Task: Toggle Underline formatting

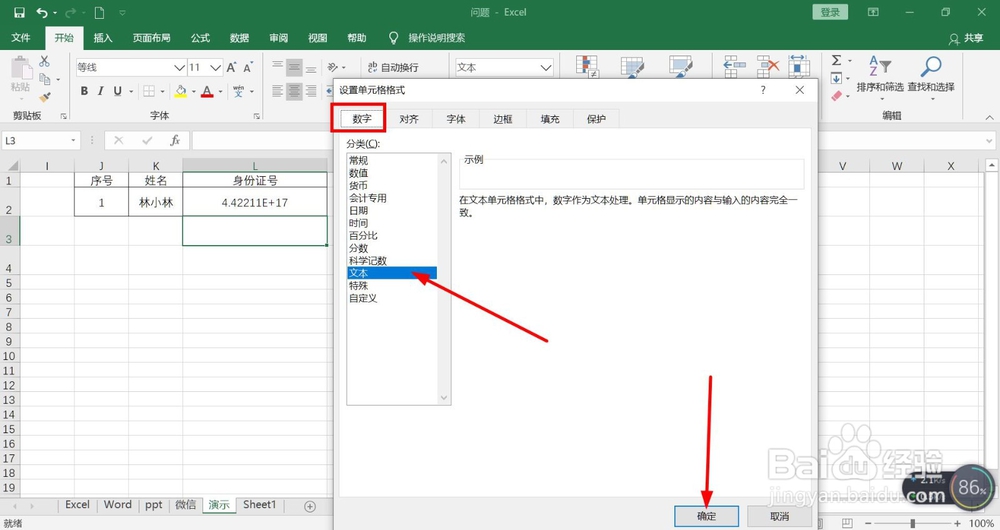Action: coord(117,91)
